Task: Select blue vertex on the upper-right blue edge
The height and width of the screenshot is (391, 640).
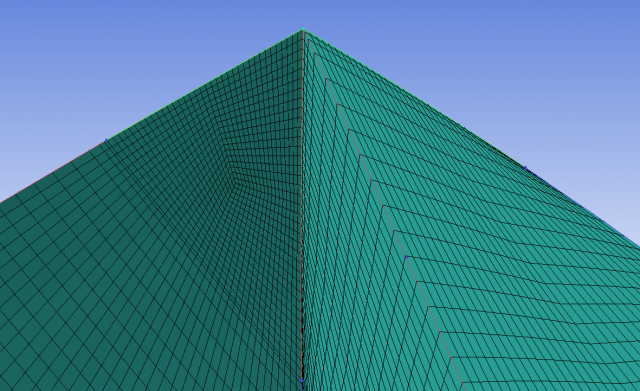Action: 526,167
